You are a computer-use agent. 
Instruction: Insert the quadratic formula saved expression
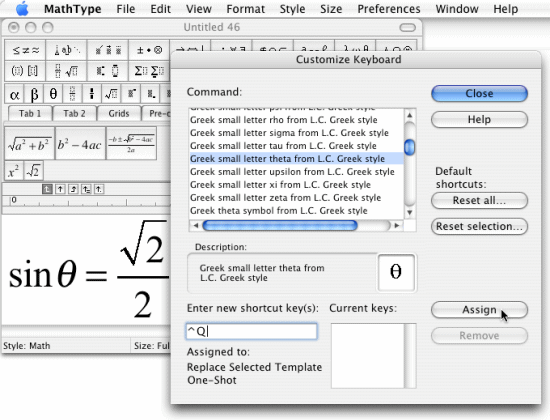click(x=131, y=143)
